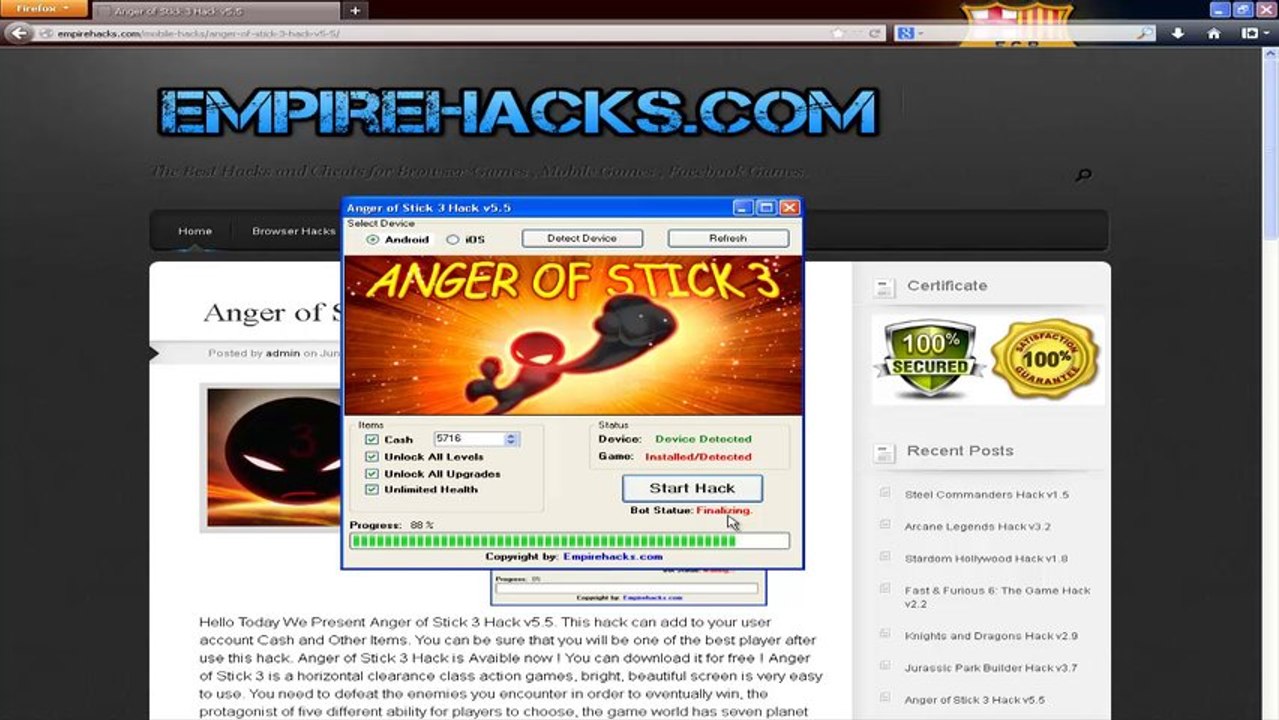This screenshot has width=1279, height=720.
Task: Click icon beside Stardom Hollywood Hack
Action: 884,556
